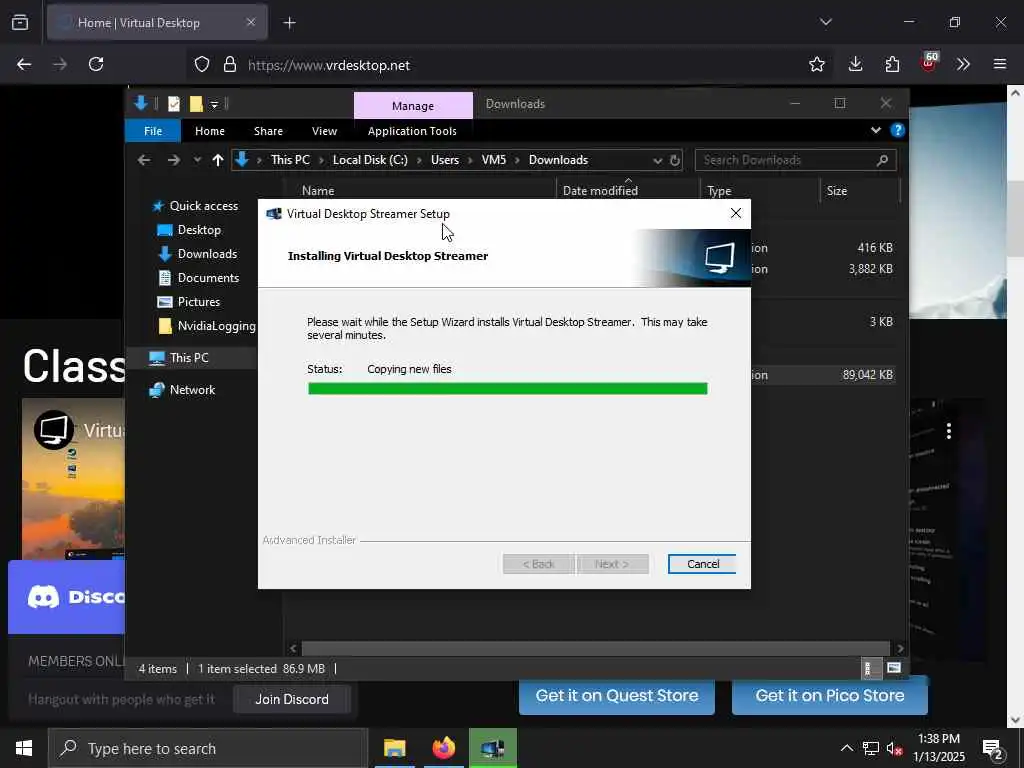Reload the vrdesktop.net page
The height and width of the screenshot is (768, 1024).
96,65
